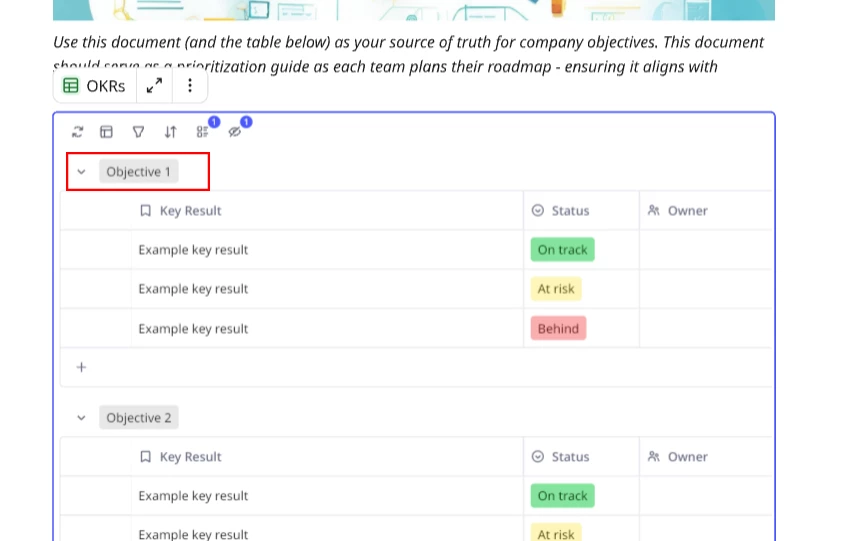Image resolution: width=848 pixels, height=541 pixels.
Task: Open the group-by icon with badge
Action: point(202,131)
